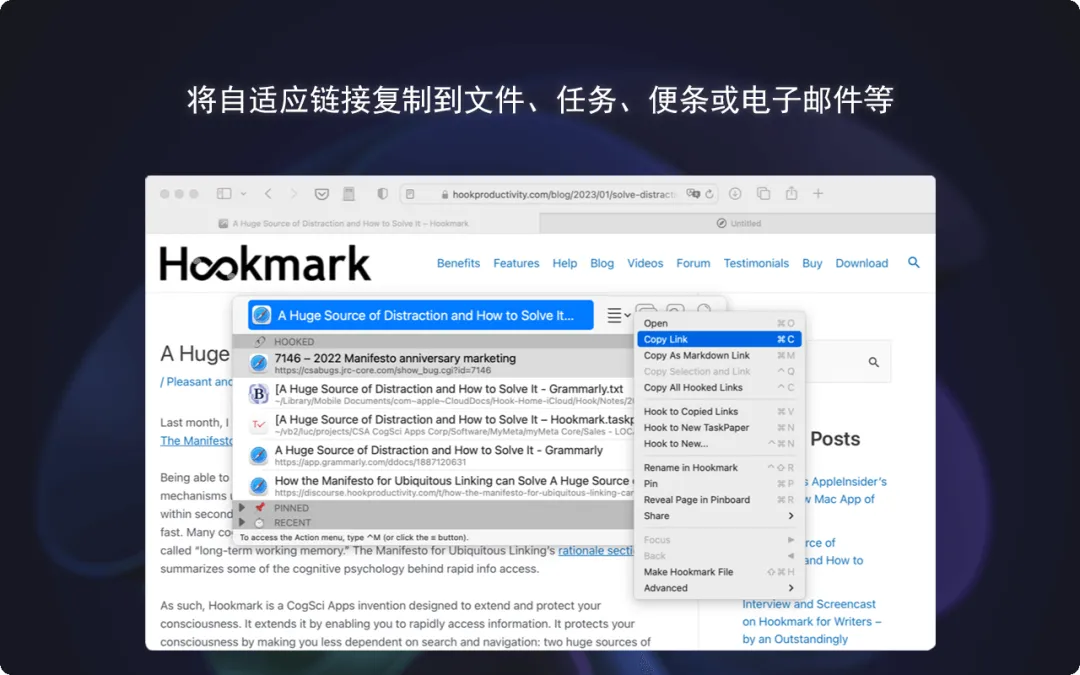Click the downloads arrow icon in Safari toolbar
Viewport: 1080px width, 675px height.
tap(734, 193)
